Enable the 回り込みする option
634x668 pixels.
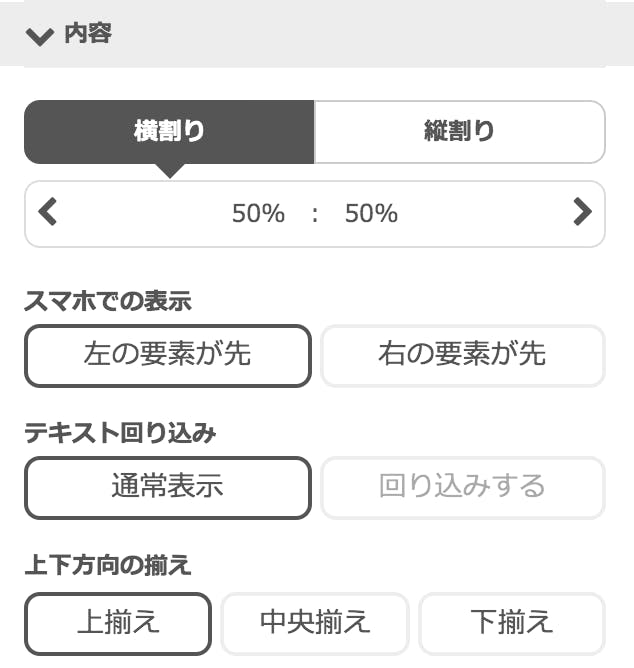point(462,487)
